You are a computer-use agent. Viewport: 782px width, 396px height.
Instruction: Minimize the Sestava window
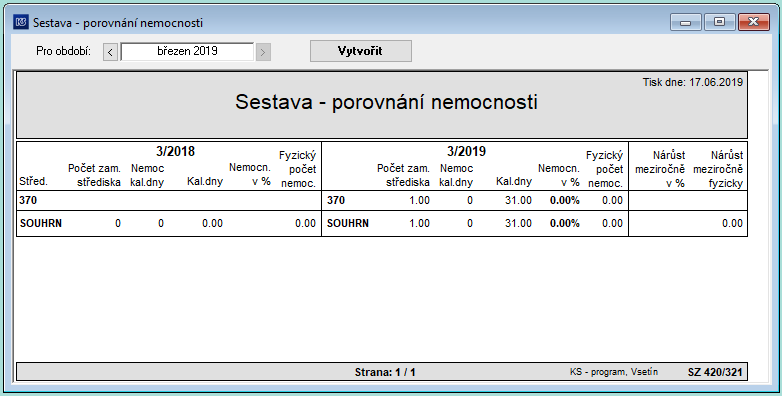pyautogui.click(x=686, y=22)
